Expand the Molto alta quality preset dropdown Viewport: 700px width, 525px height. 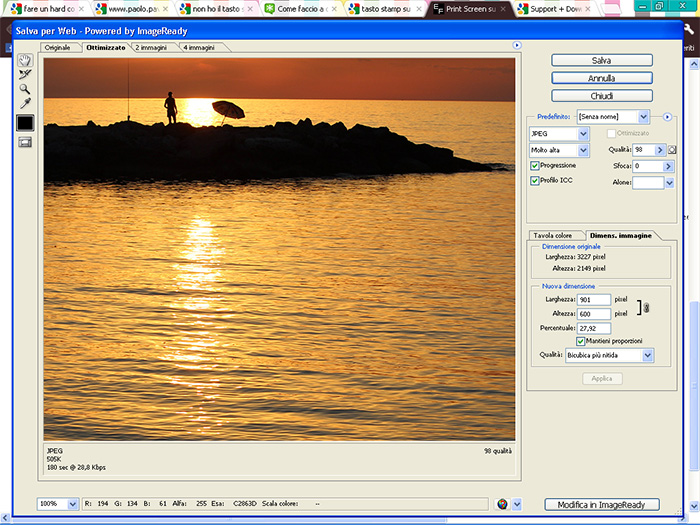click(x=559, y=150)
